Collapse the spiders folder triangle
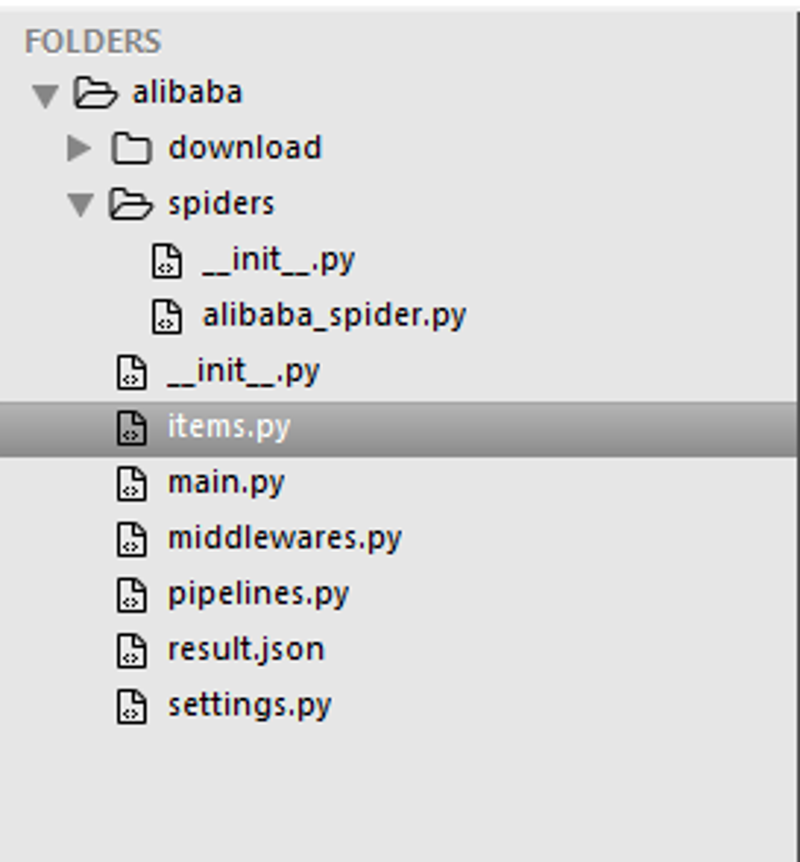 (x=81, y=205)
